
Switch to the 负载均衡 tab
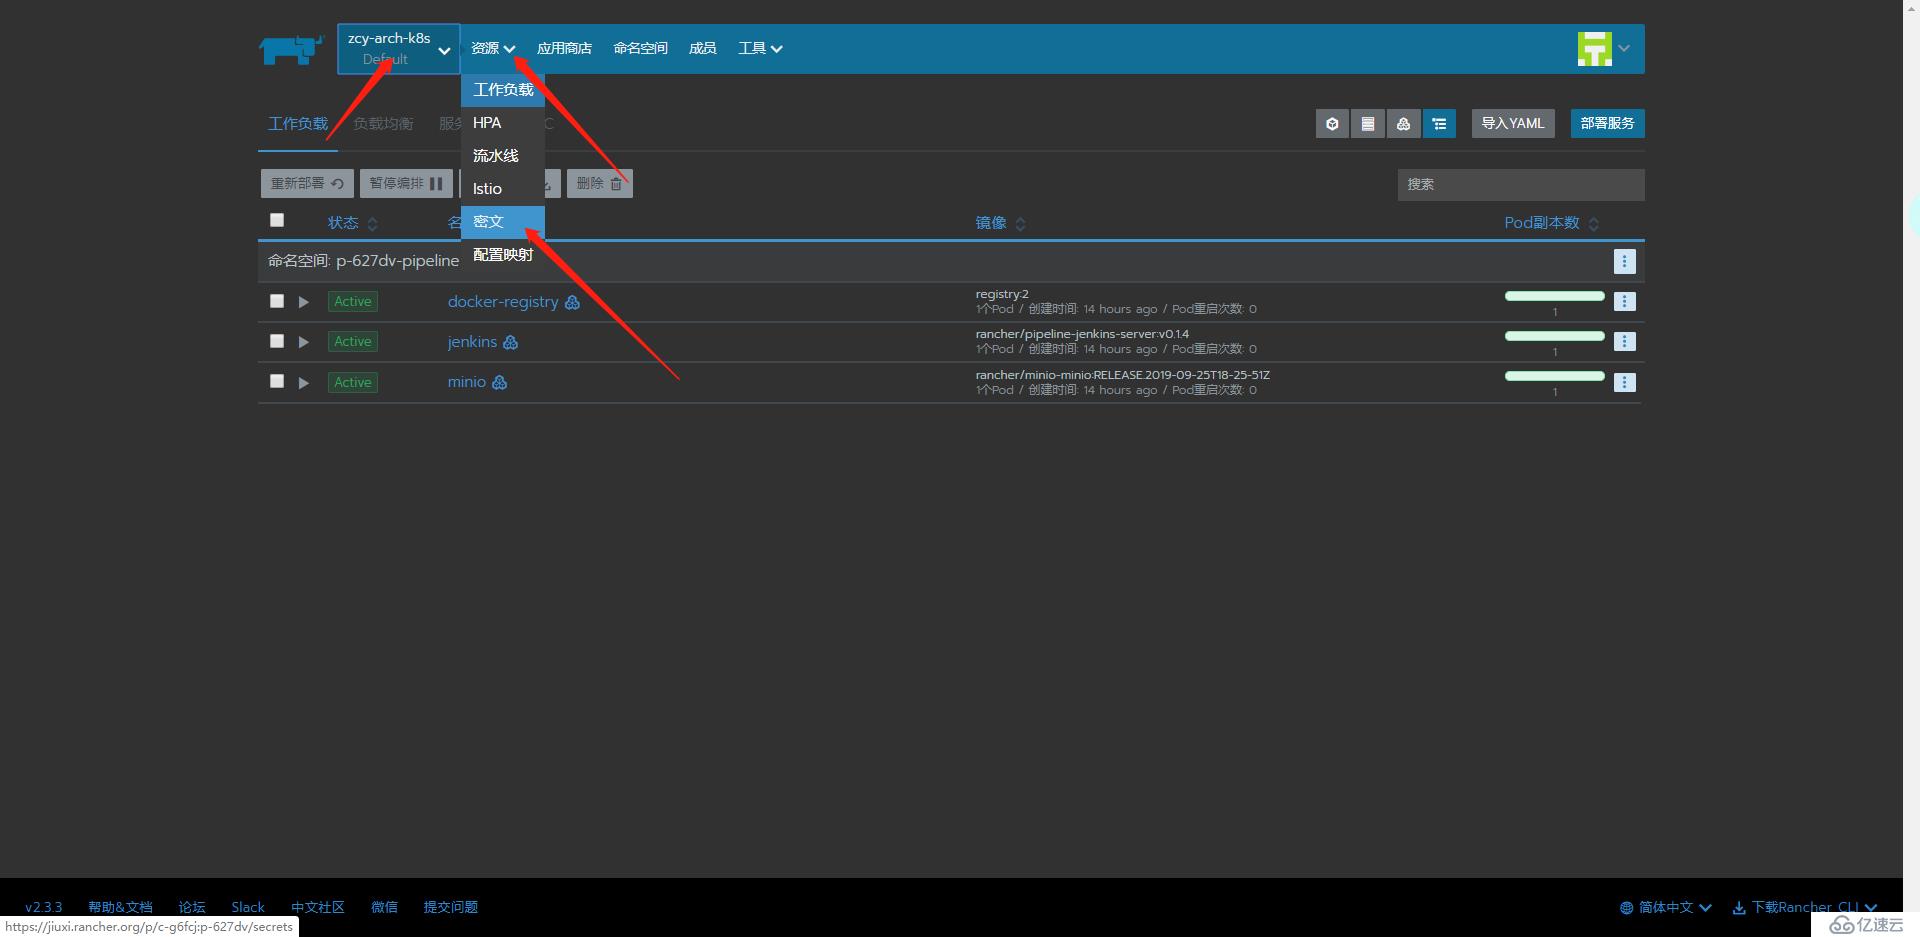click(x=383, y=124)
